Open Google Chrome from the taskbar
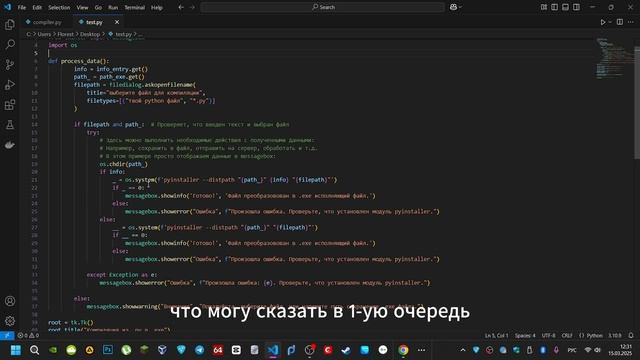The width and height of the screenshot is (640, 360). [403, 350]
